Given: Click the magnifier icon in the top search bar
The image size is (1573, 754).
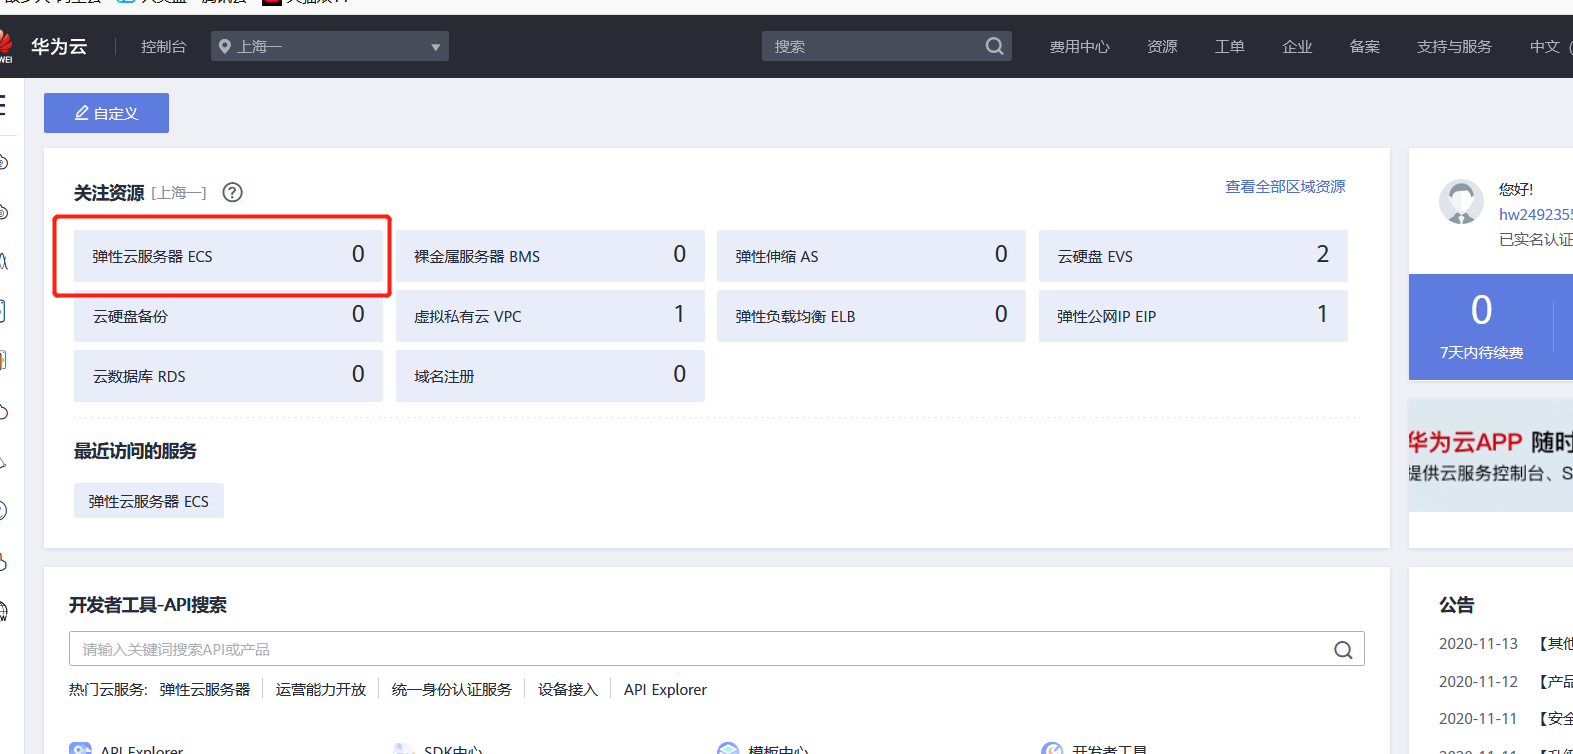Looking at the screenshot, I should coord(994,46).
